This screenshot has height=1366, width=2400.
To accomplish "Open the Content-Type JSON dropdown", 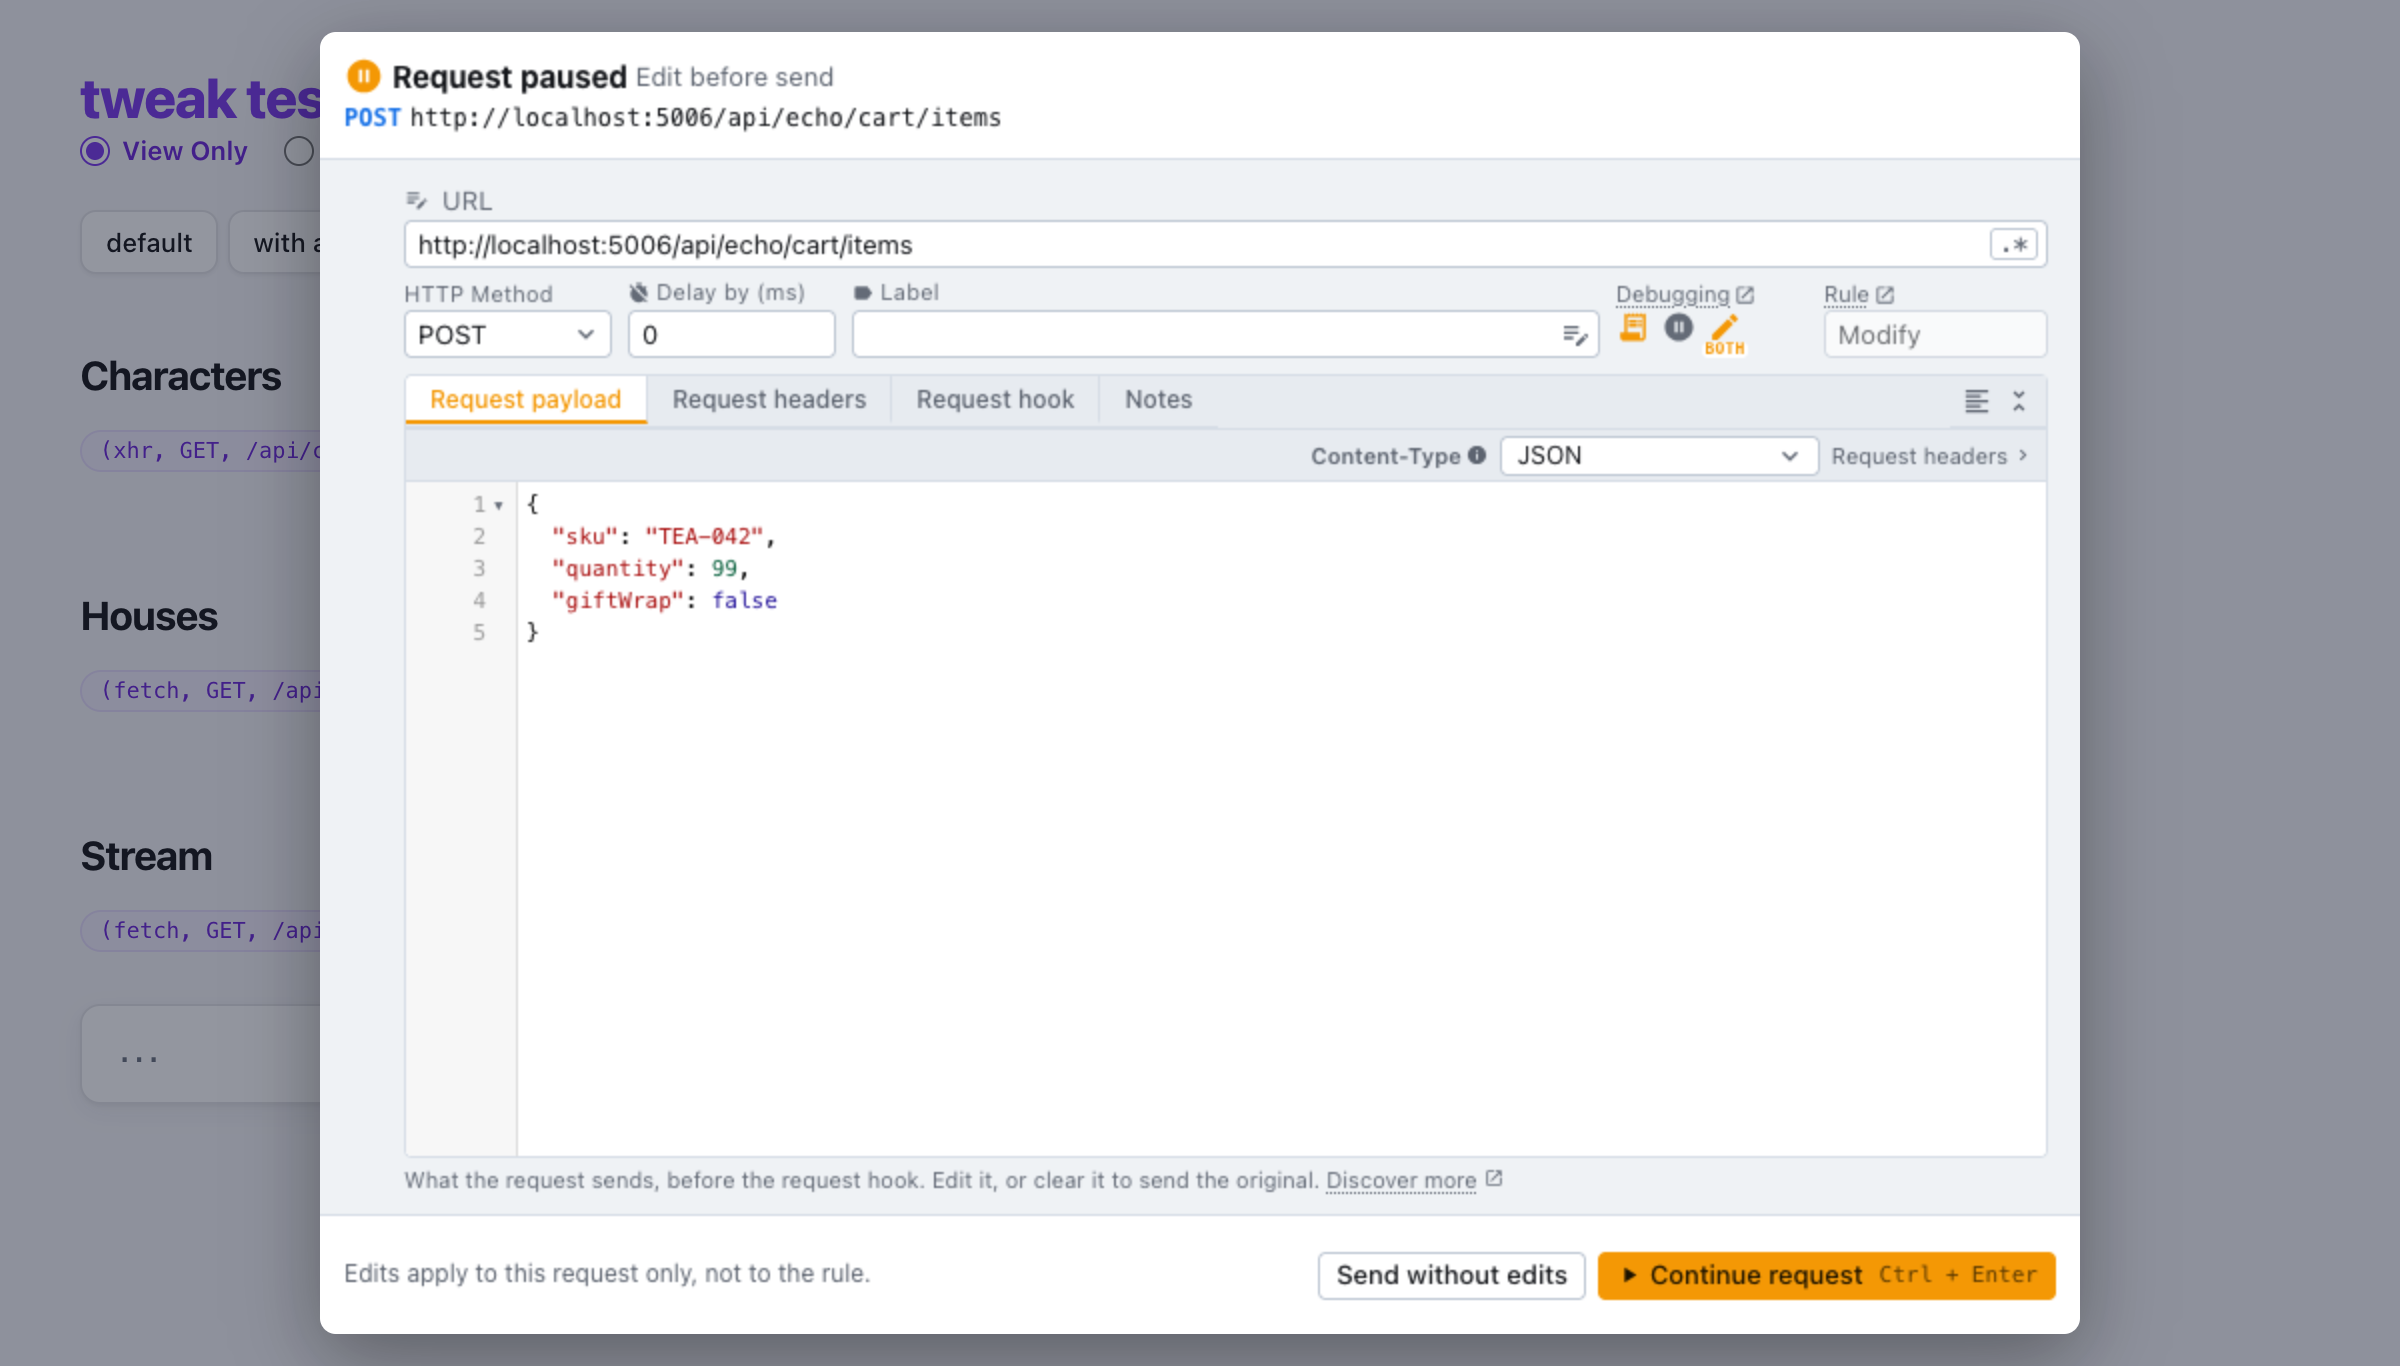I will [1659, 455].
